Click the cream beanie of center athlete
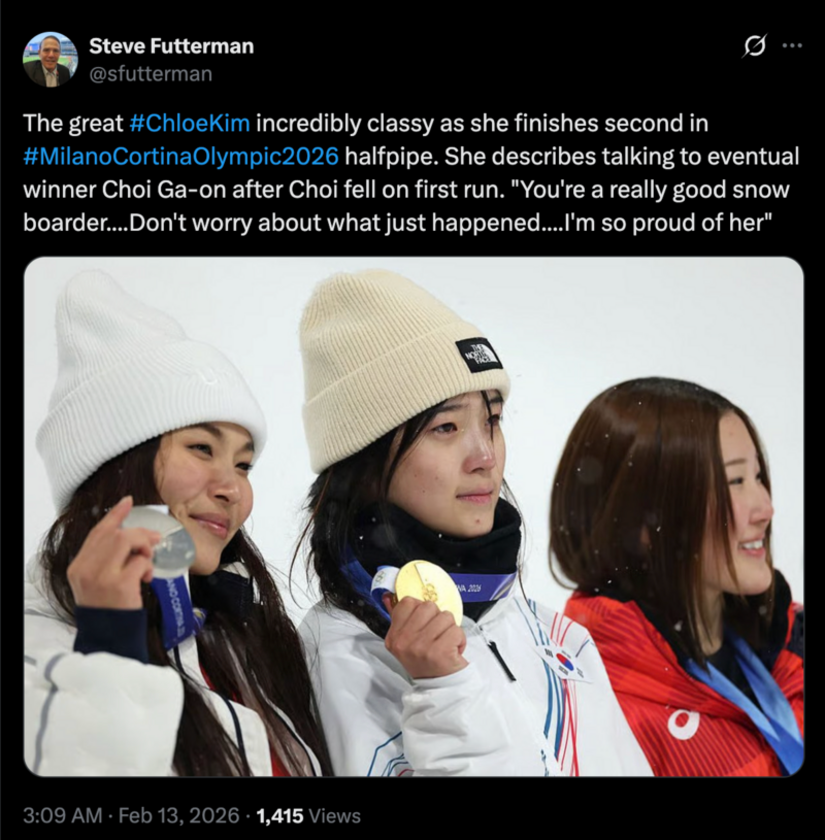 [x=402, y=370]
